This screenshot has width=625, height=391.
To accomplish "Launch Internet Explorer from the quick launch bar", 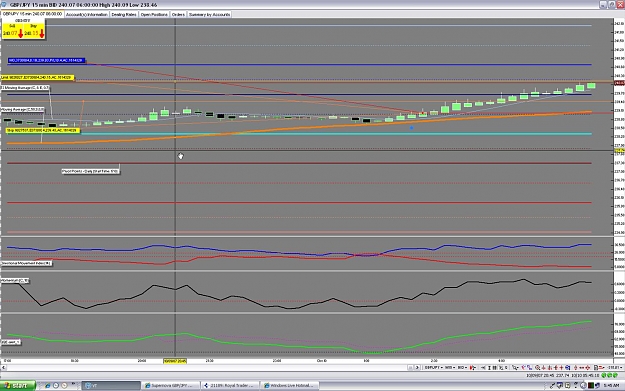I will point(48,385).
